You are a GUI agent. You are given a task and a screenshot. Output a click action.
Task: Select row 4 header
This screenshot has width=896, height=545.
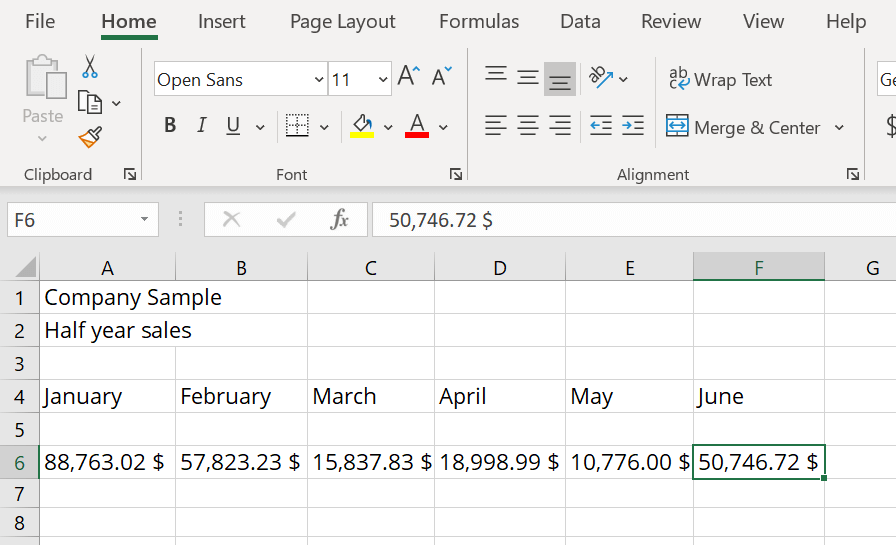[19, 396]
